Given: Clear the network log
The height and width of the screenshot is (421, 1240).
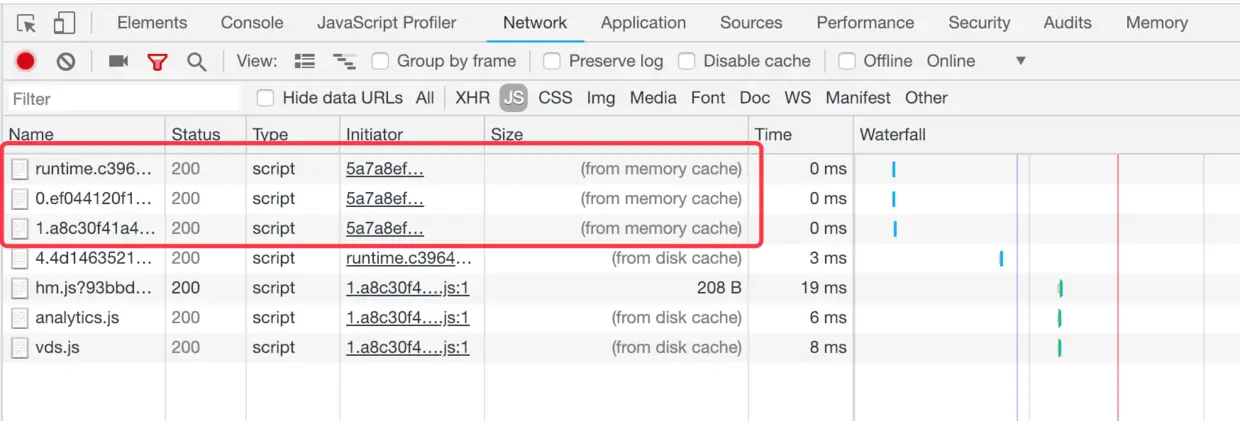Looking at the screenshot, I should (x=66, y=62).
